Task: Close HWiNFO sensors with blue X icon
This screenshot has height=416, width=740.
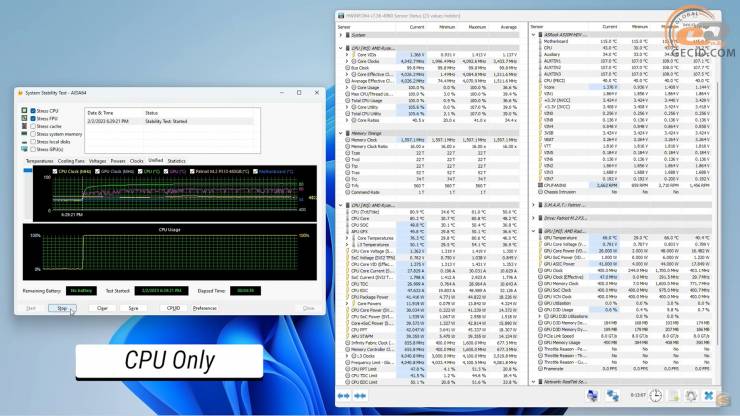Action: [x=708, y=396]
